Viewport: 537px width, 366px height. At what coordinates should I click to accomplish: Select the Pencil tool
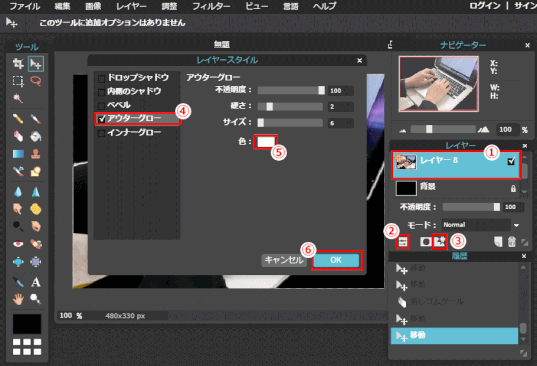(x=18, y=119)
